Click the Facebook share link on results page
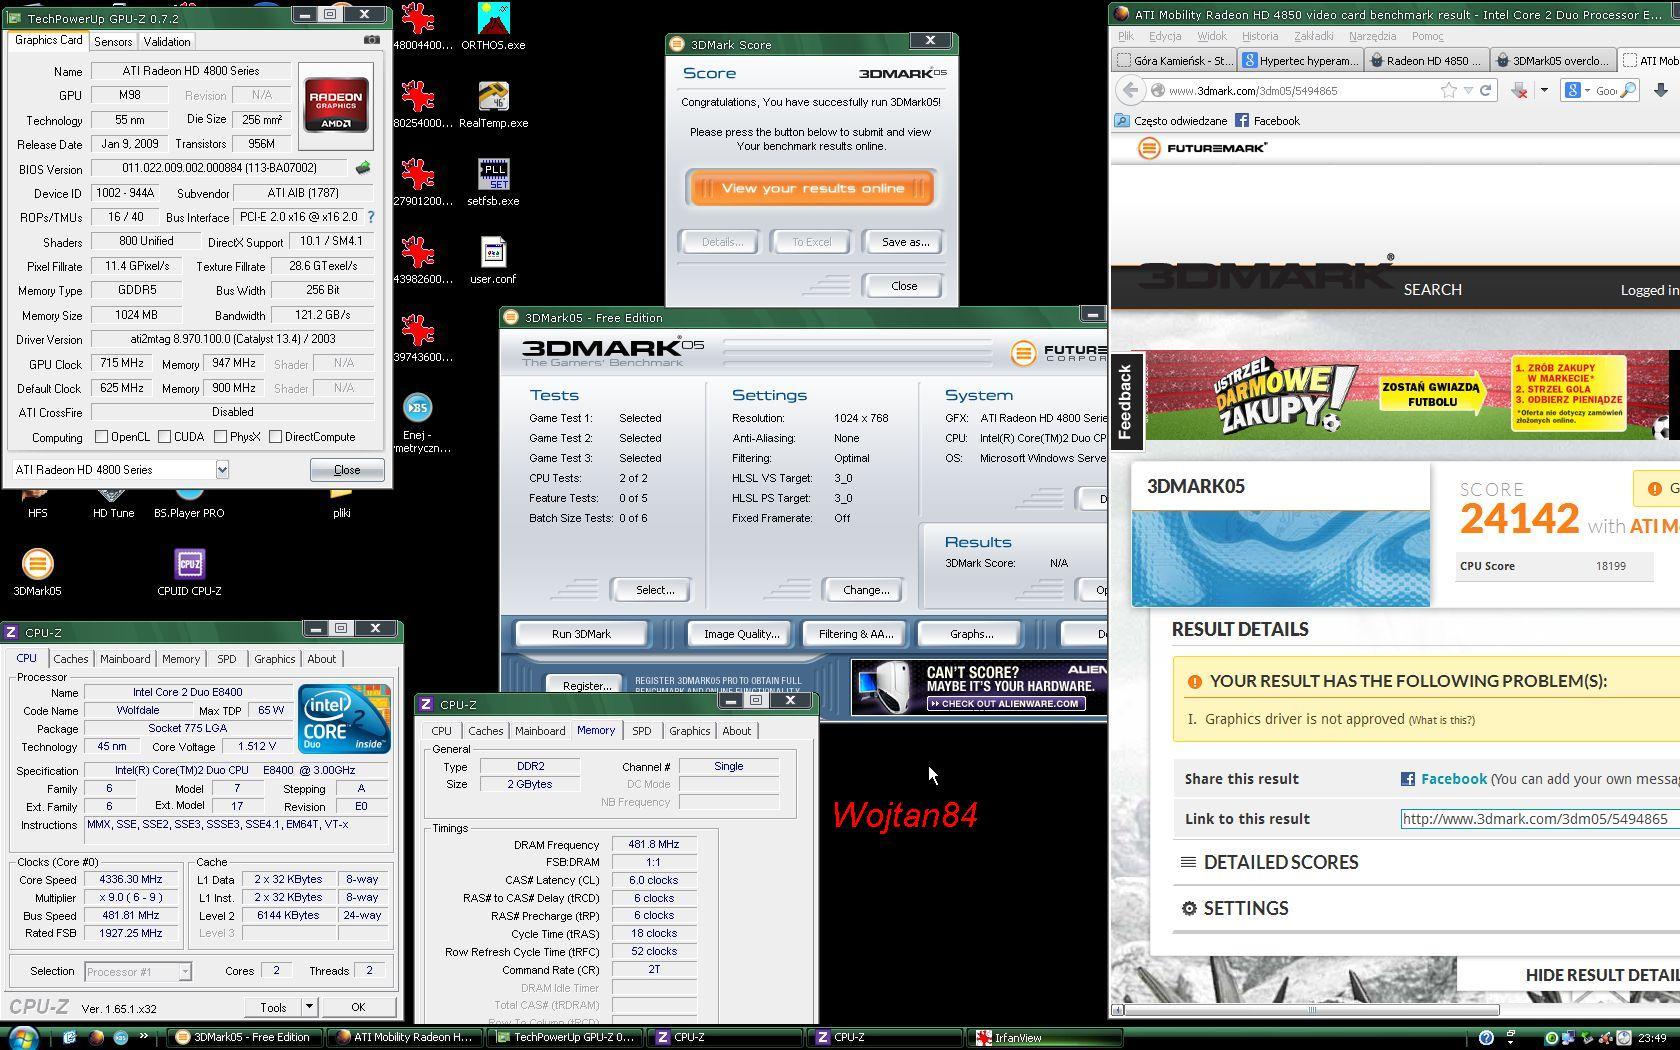1680x1050 pixels. (x=1454, y=779)
